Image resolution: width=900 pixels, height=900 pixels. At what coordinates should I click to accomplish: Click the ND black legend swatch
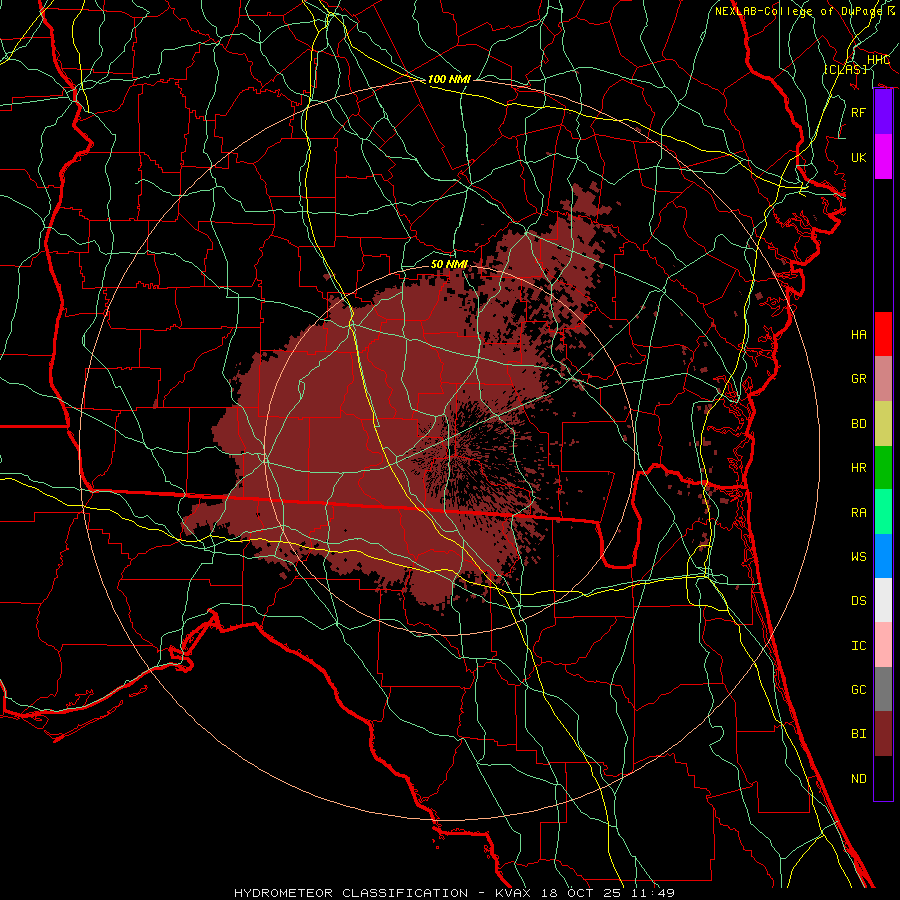pos(883,778)
